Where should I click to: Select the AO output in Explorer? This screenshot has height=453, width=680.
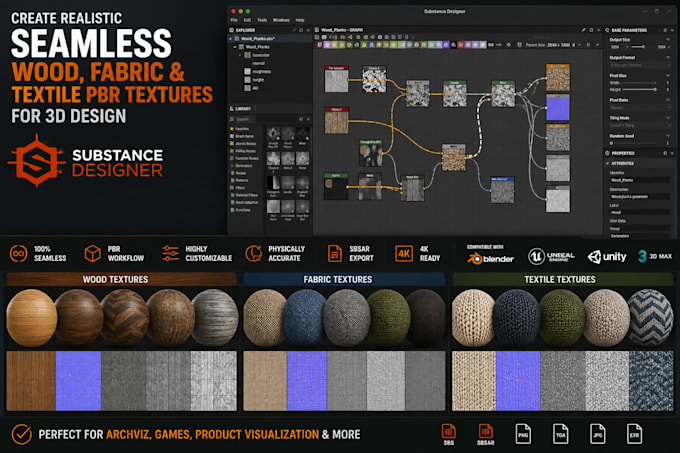[x=252, y=88]
